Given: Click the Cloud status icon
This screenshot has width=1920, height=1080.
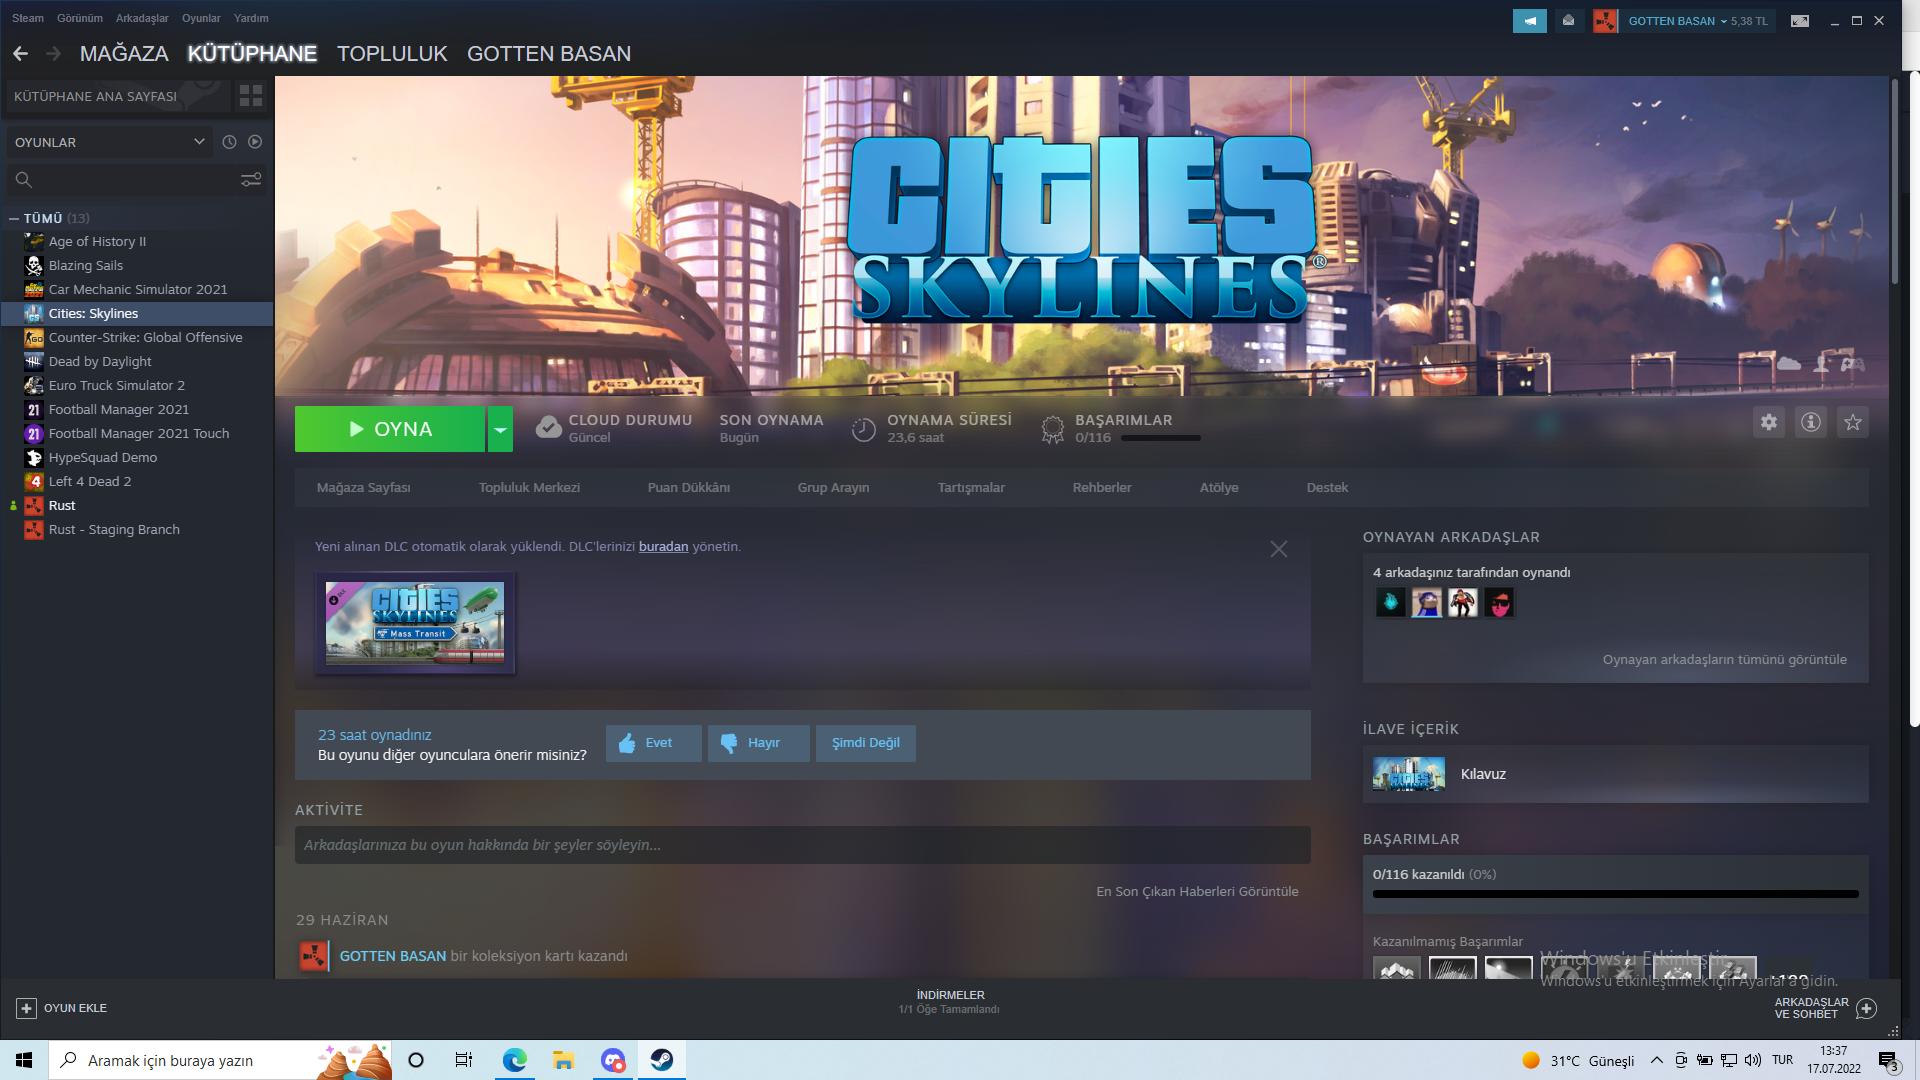Looking at the screenshot, I should pyautogui.click(x=548, y=428).
